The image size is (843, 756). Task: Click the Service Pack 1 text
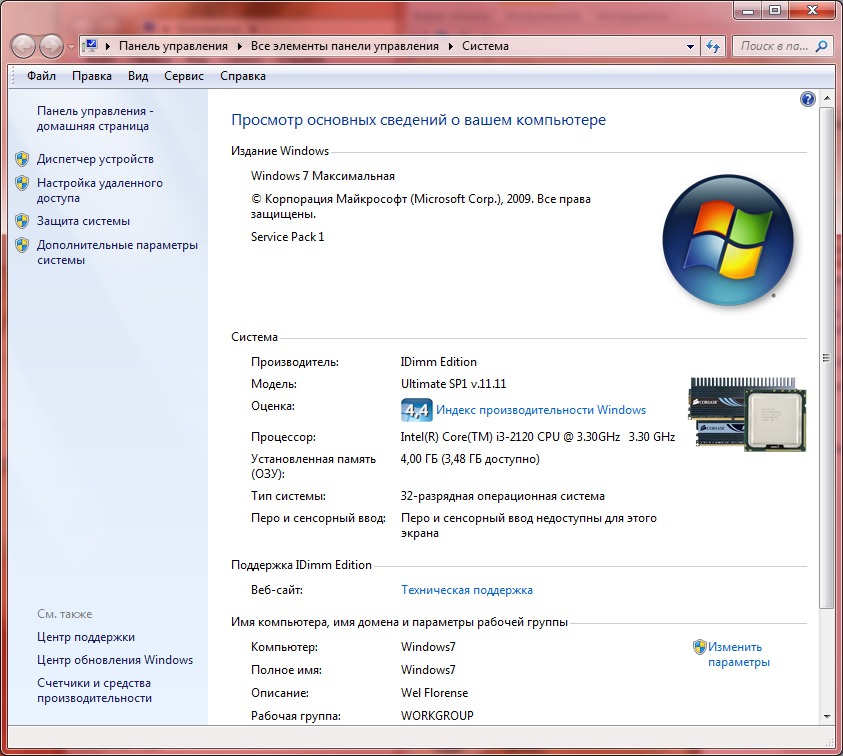pos(288,237)
